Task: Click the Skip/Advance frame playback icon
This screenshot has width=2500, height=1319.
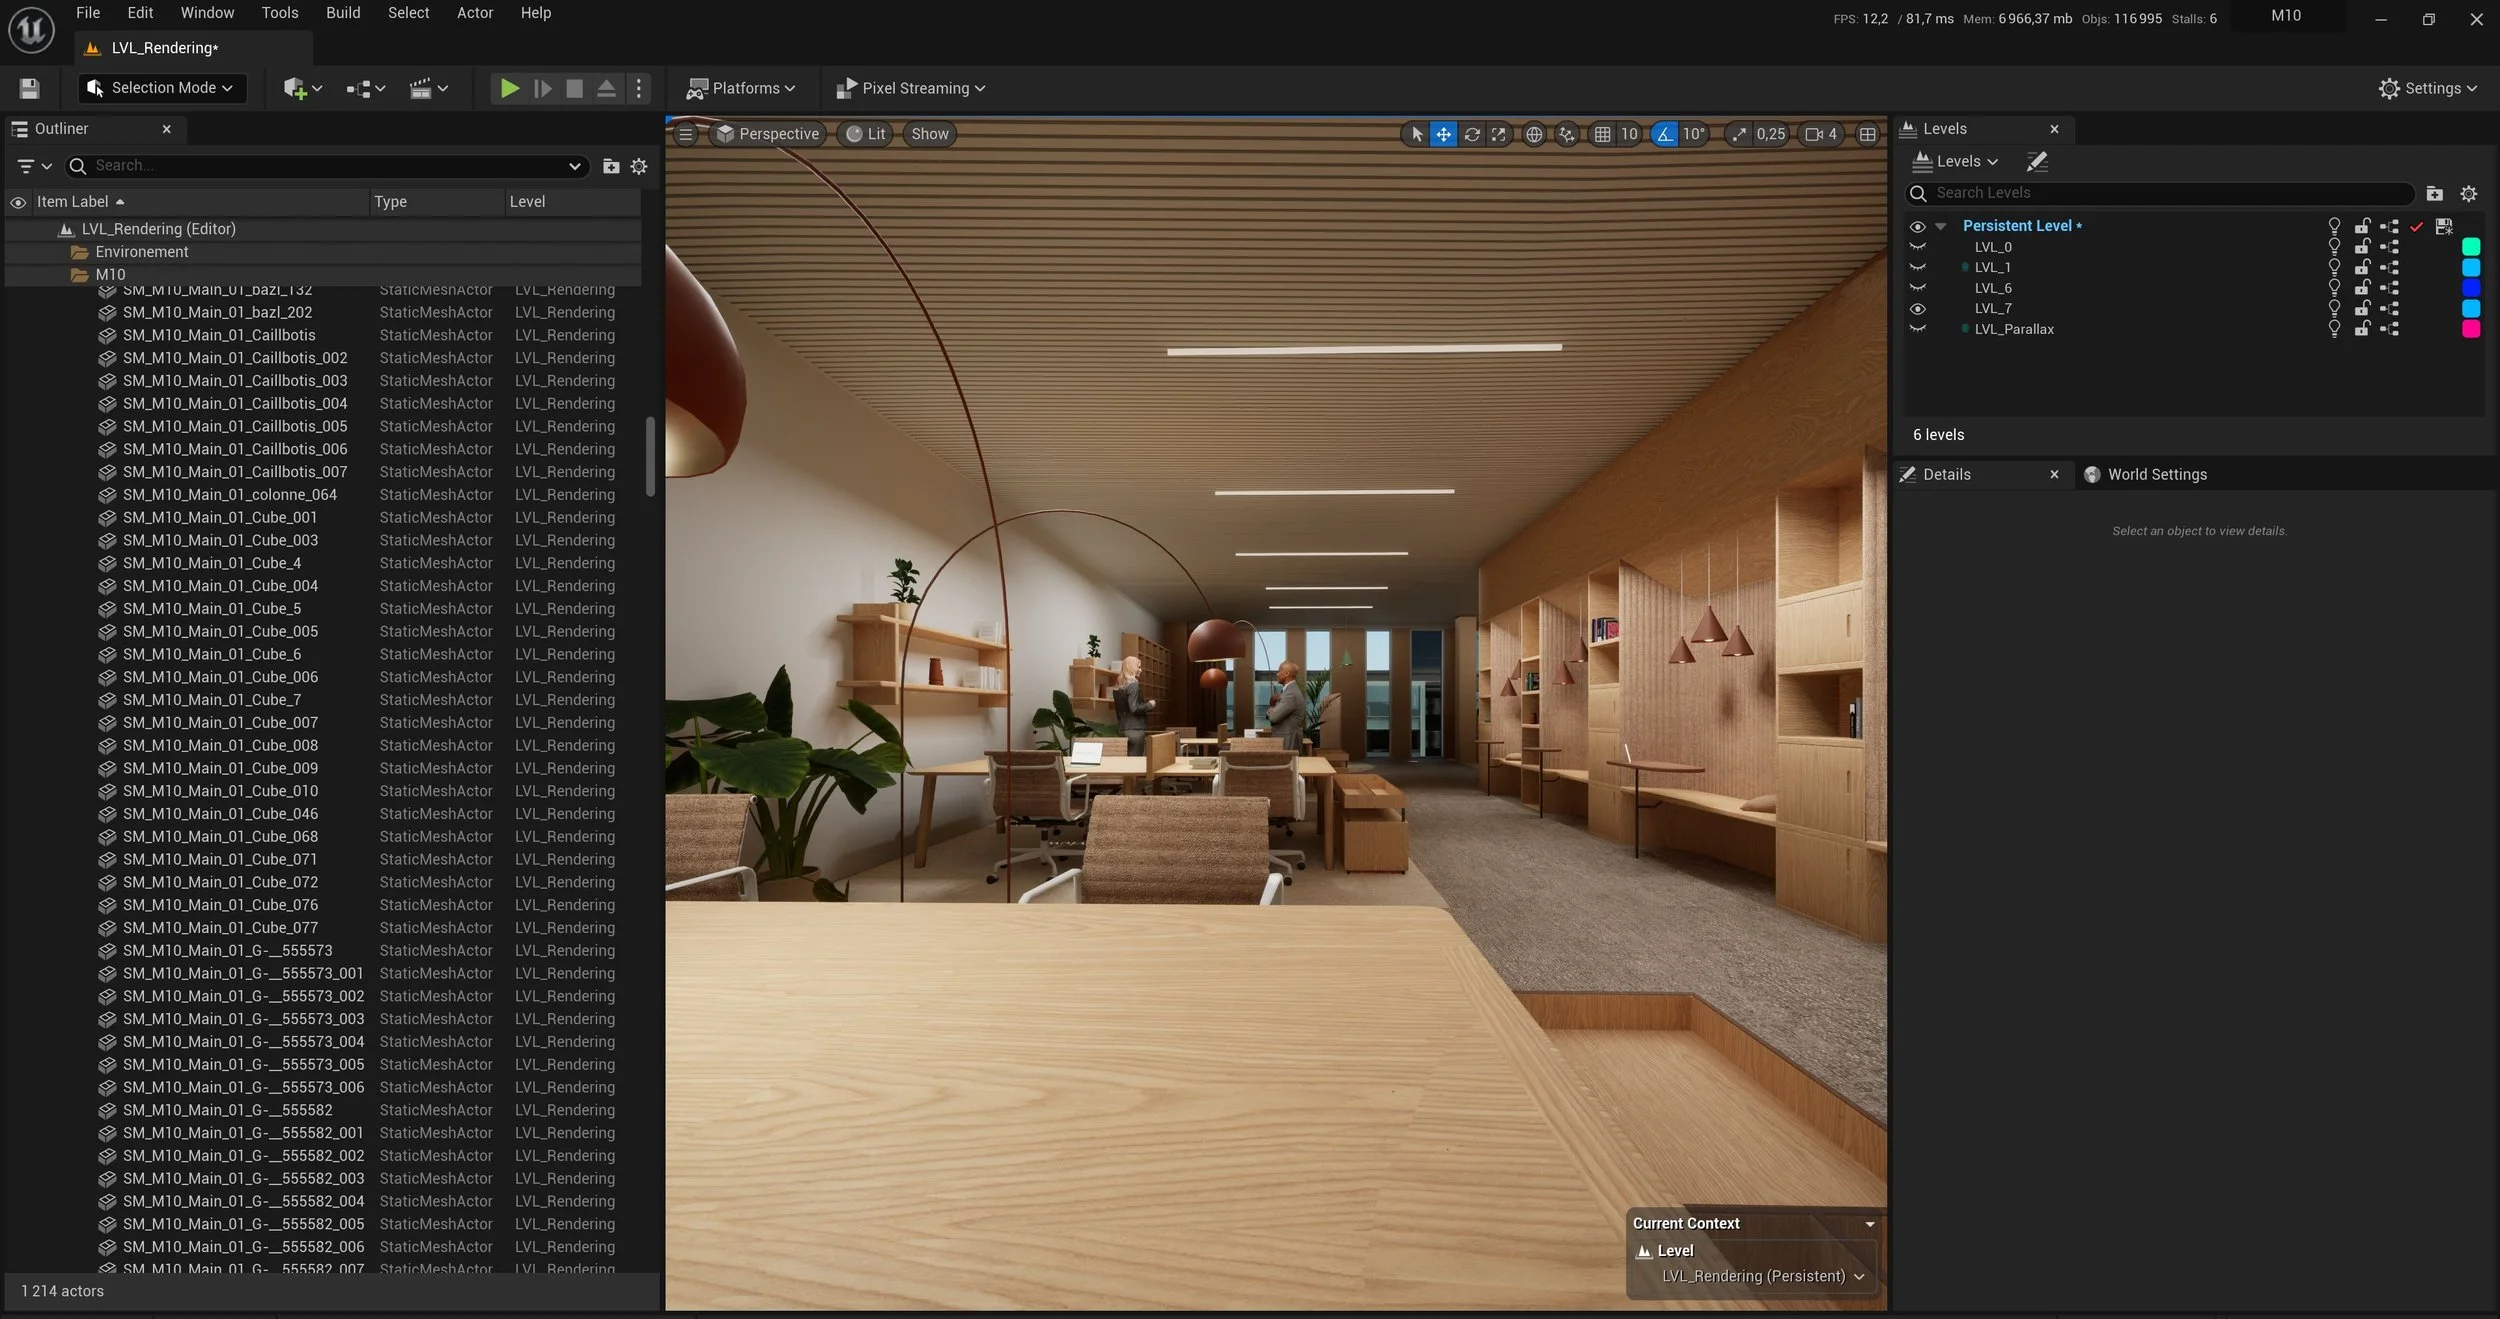Action: pyautogui.click(x=543, y=88)
